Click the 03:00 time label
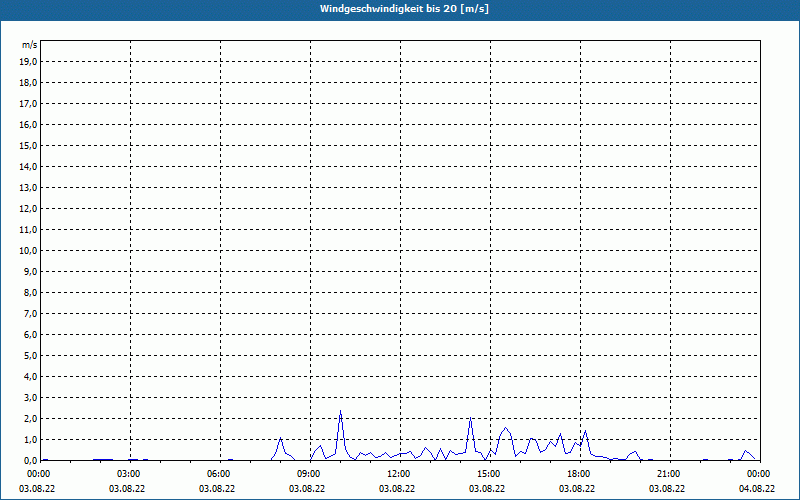The width and height of the screenshot is (800, 500). (127, 474)
